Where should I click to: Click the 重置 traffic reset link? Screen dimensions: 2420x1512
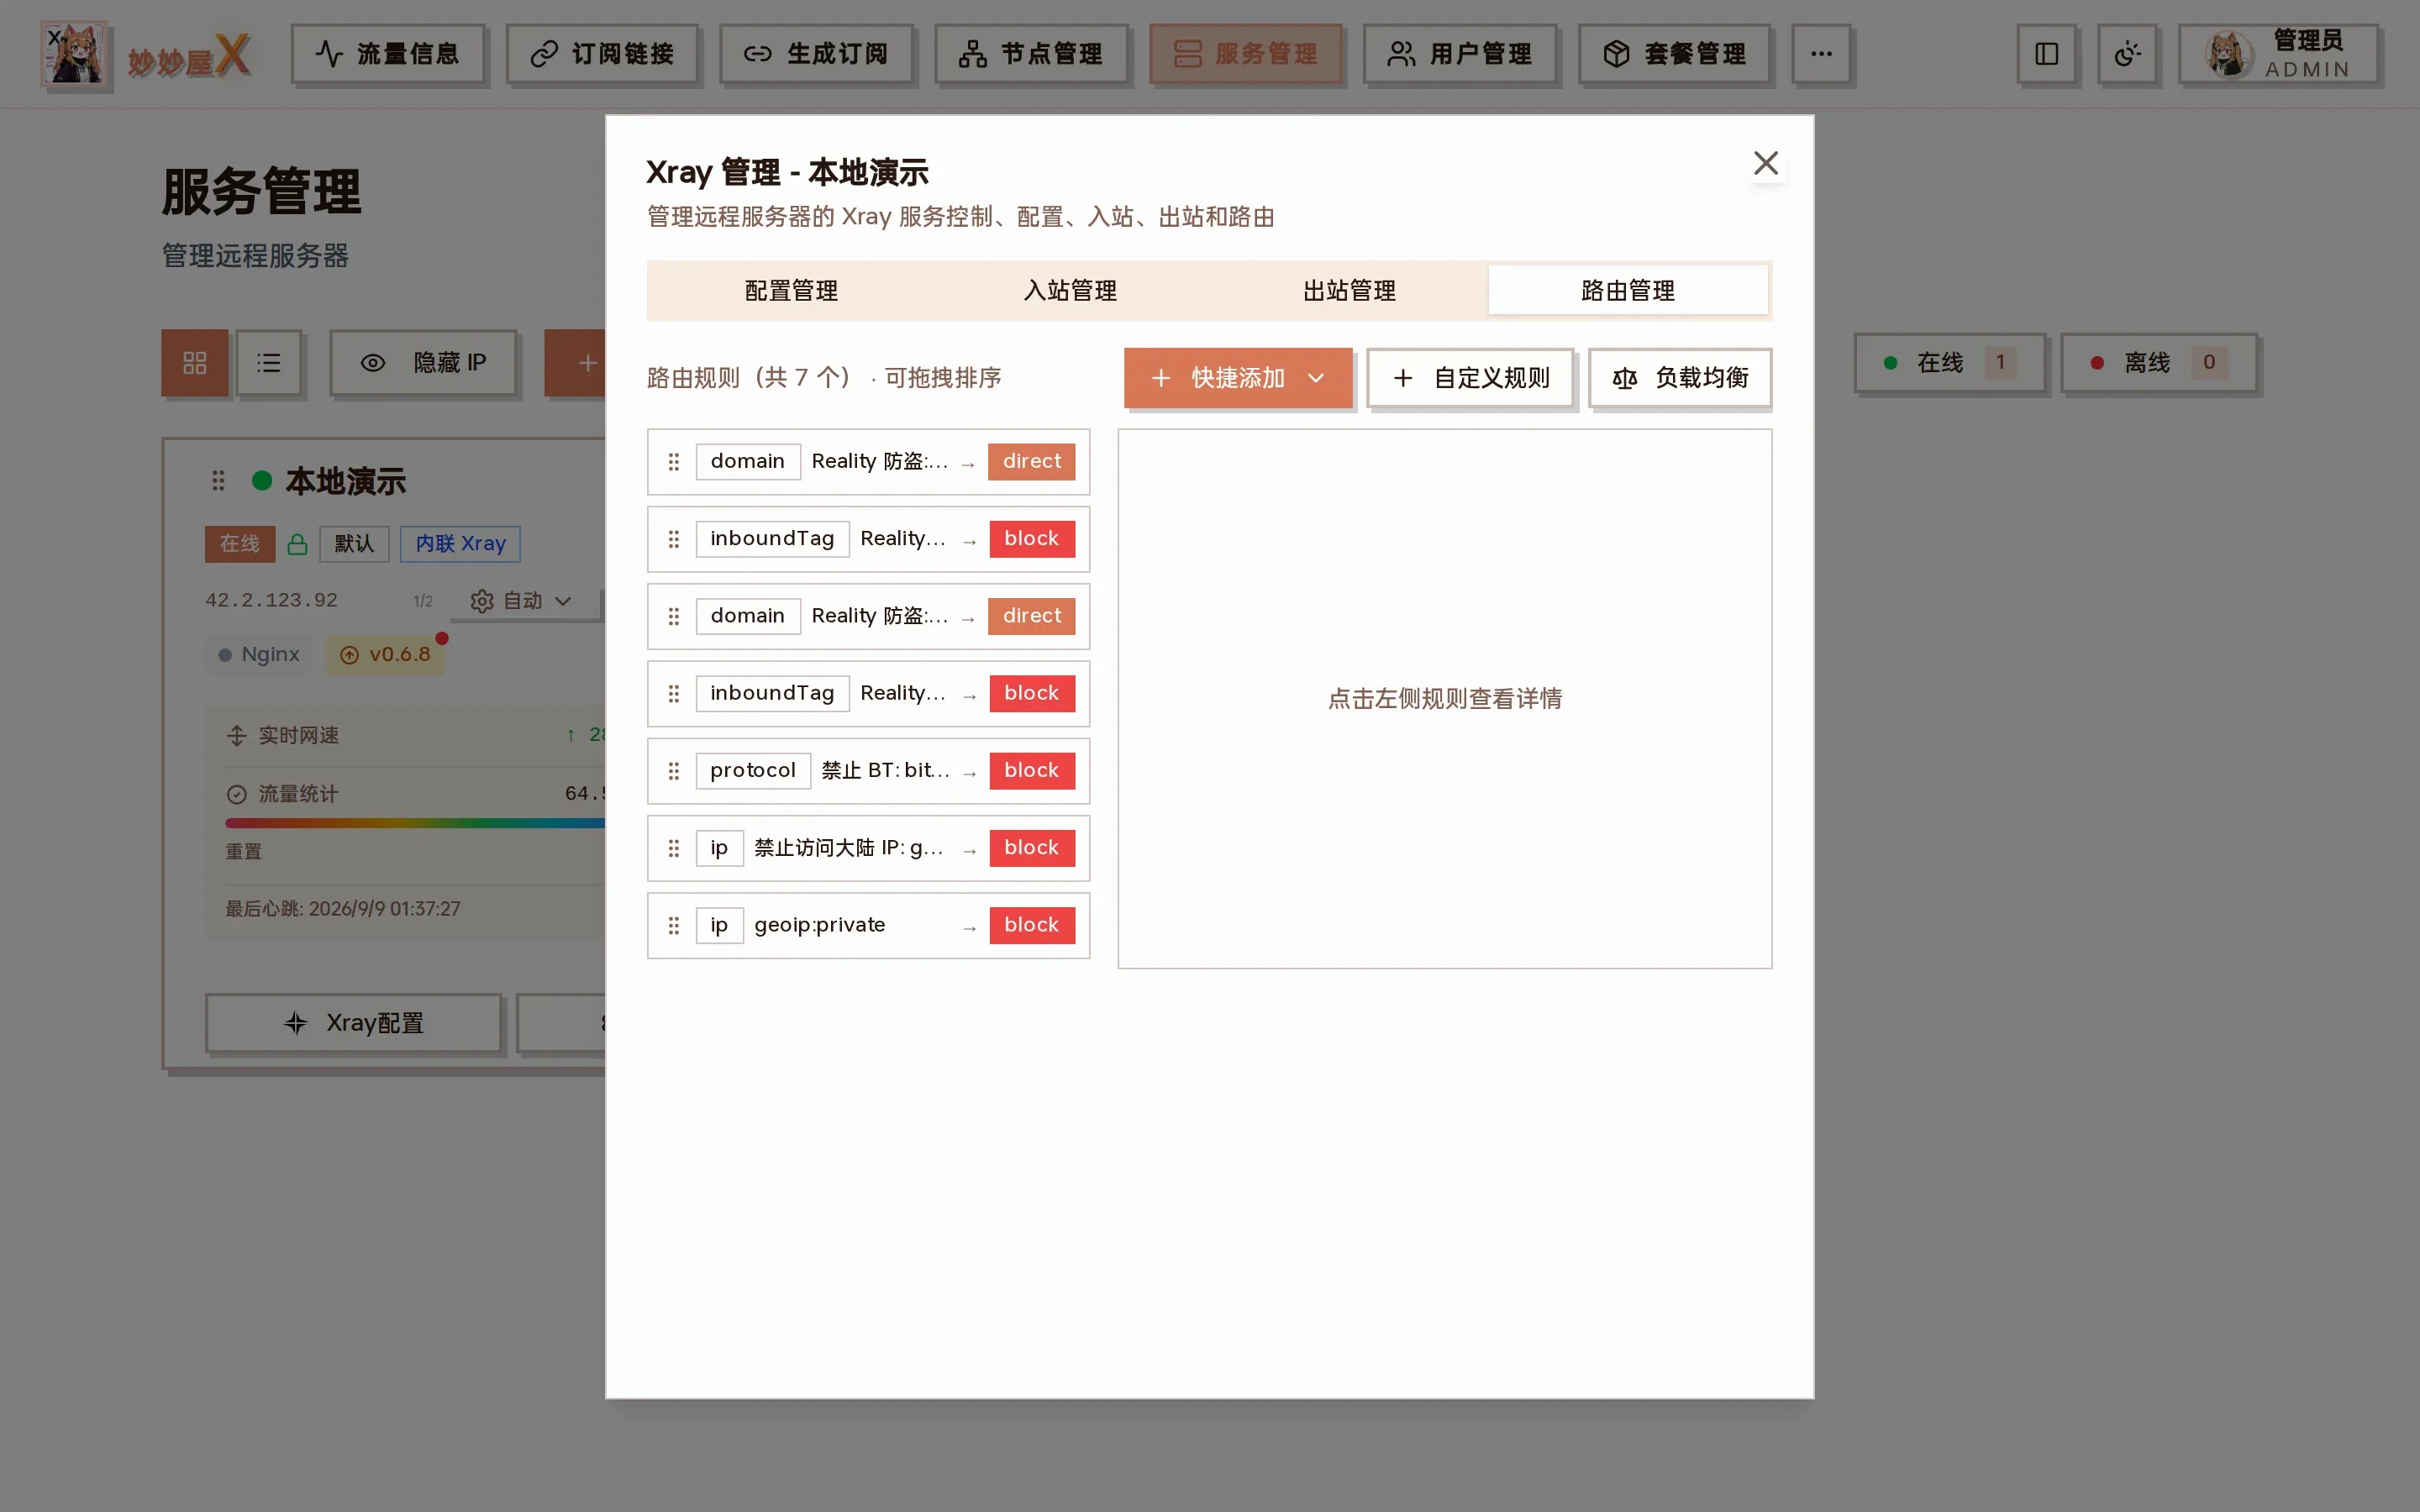(x=243, y=851)
